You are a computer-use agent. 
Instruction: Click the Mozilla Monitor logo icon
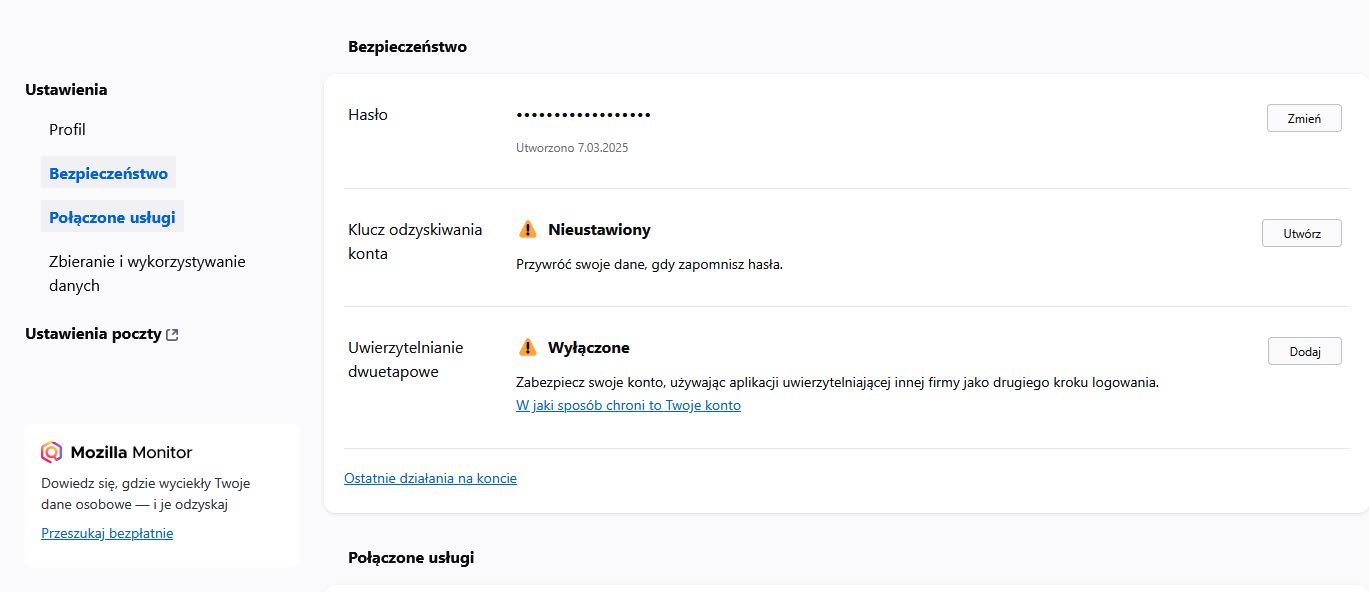[x=50, y=451]
